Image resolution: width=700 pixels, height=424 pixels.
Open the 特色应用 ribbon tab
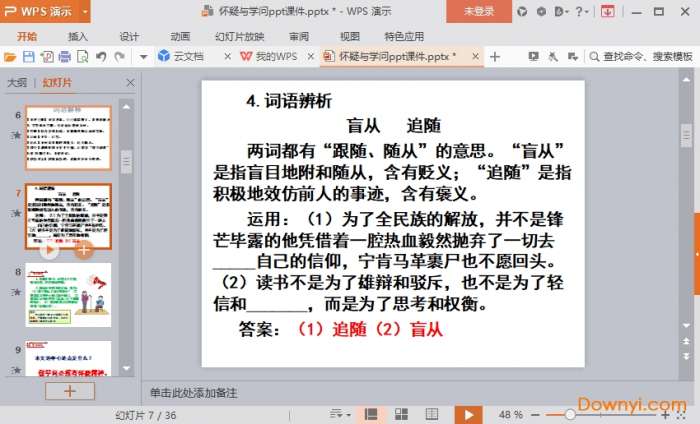[404, 37]
